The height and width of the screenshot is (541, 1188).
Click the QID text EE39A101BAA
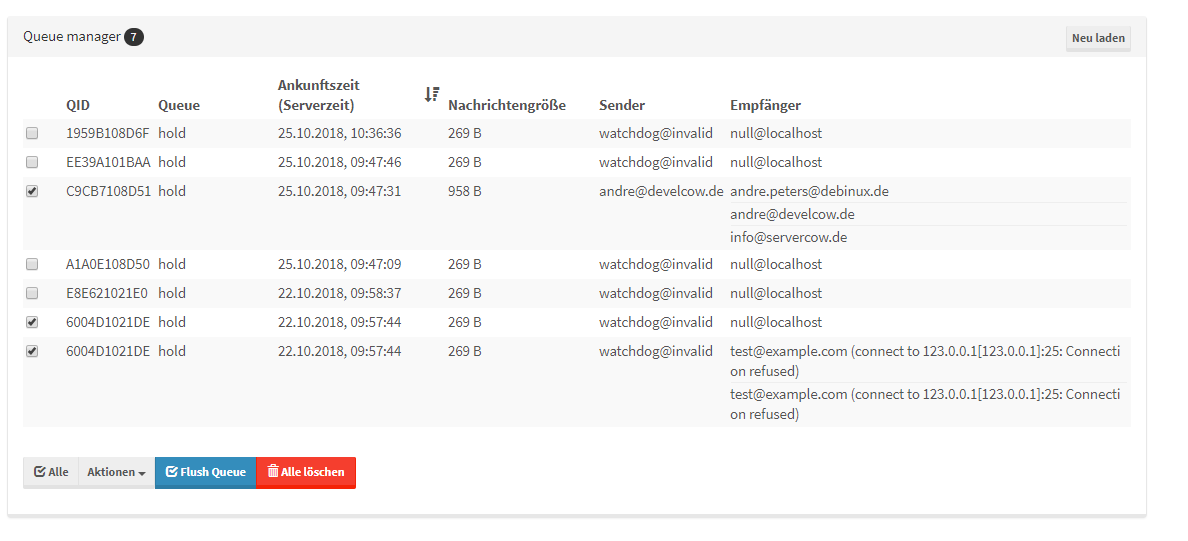[108, 162]
